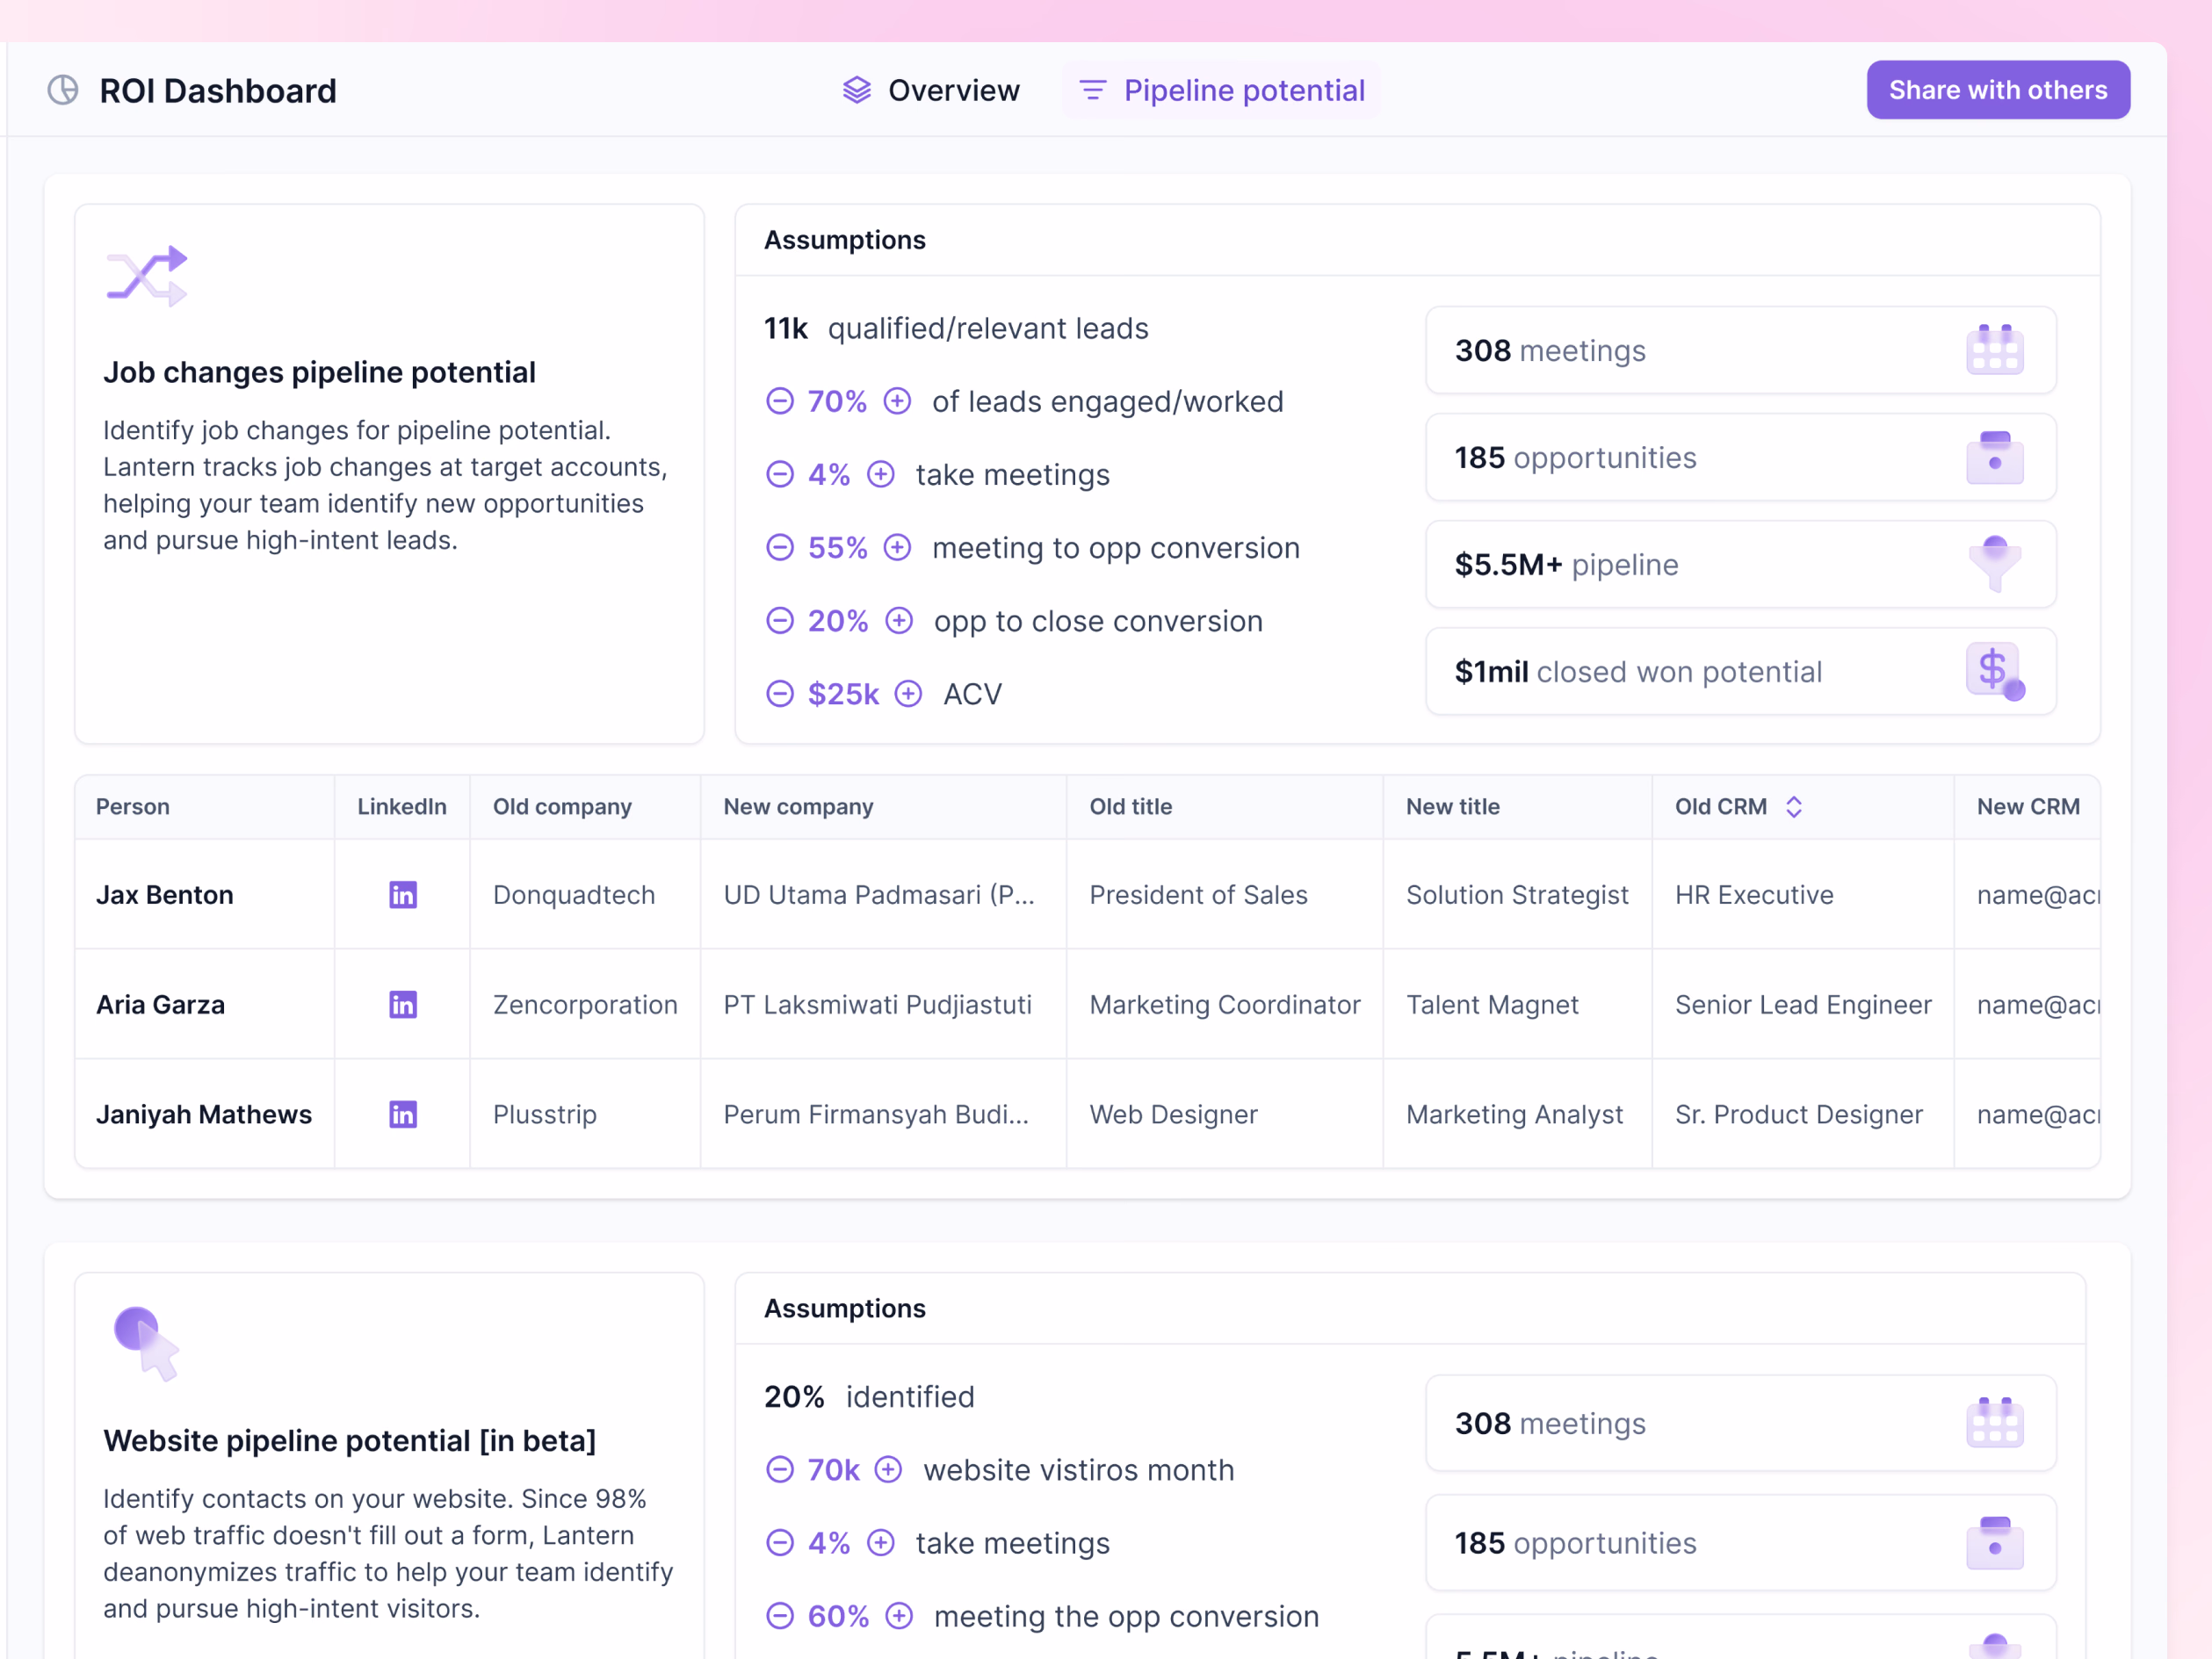2212x1659 pixels.
Task: Click the cursor pointer icon in Website pipeline card
Action: [146, 1343]
